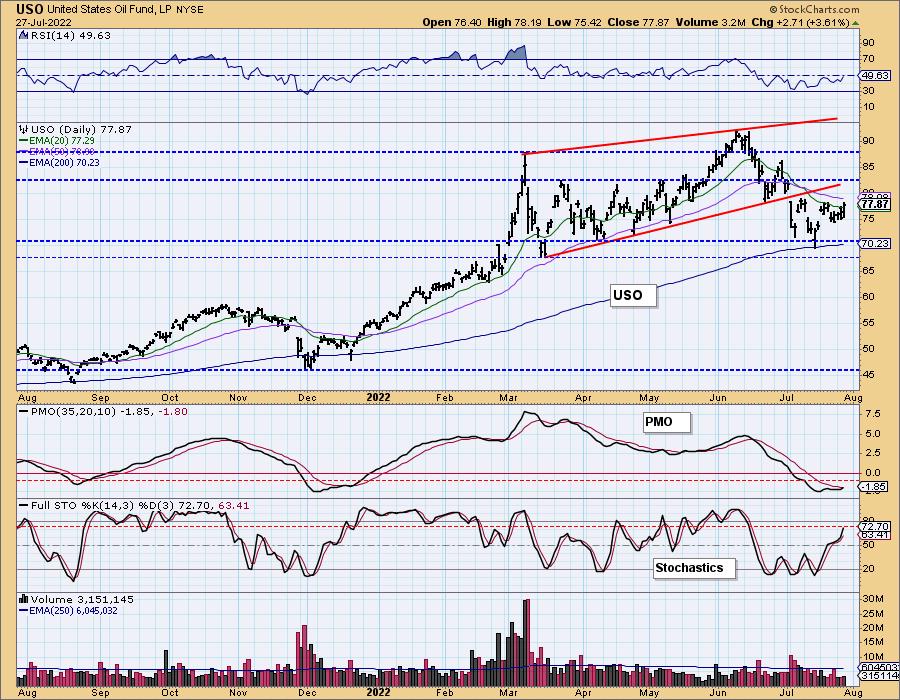
Task: Click the Jun label under the price chart
Action: (x=718, y=398)
